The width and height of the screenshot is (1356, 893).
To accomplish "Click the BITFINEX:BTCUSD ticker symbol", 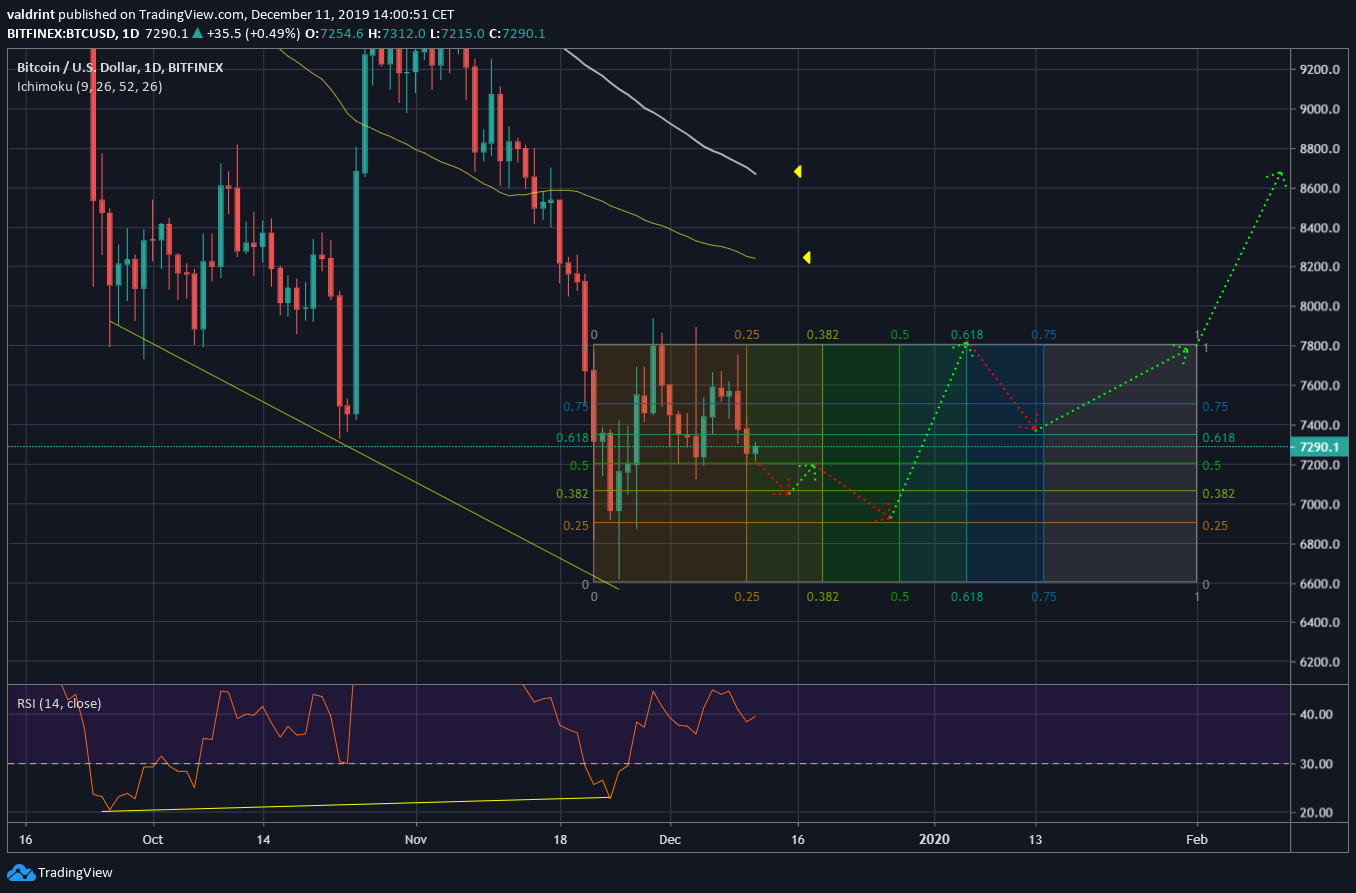I will (x=60, y=33).
